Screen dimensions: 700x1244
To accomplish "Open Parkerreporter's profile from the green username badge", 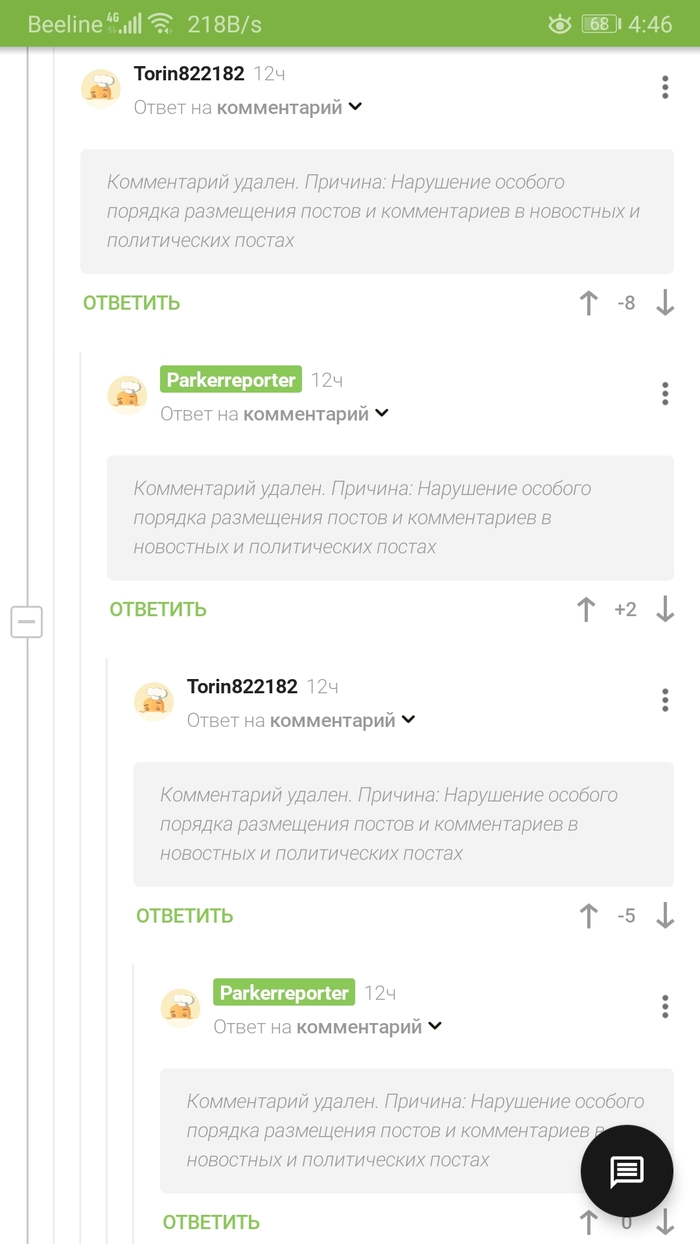I will pos(230,379).
